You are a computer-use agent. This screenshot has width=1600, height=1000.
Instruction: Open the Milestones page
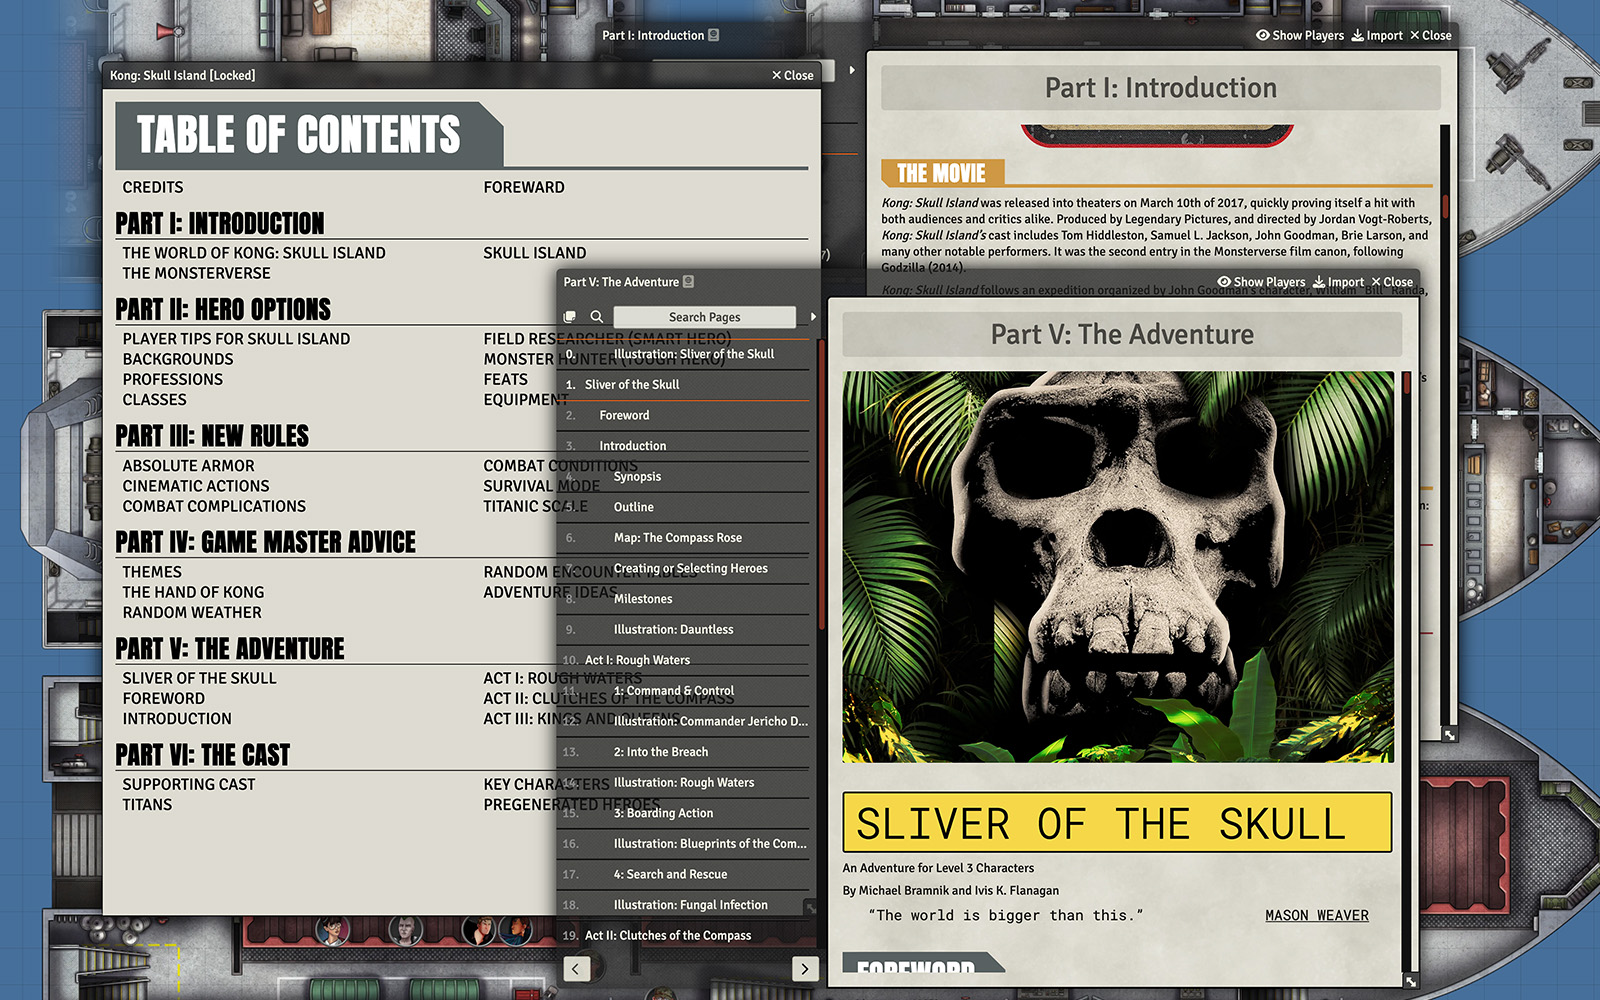(683, 599)
